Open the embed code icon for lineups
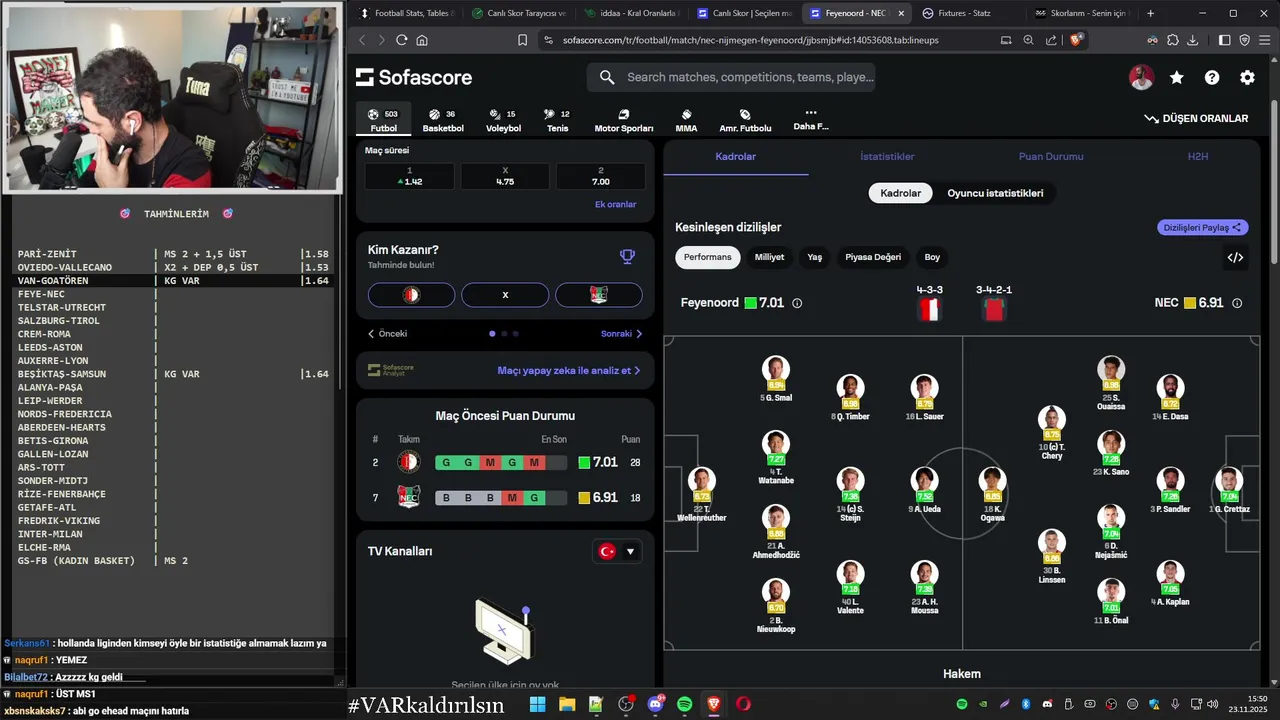 click(x=1235, y=257)
